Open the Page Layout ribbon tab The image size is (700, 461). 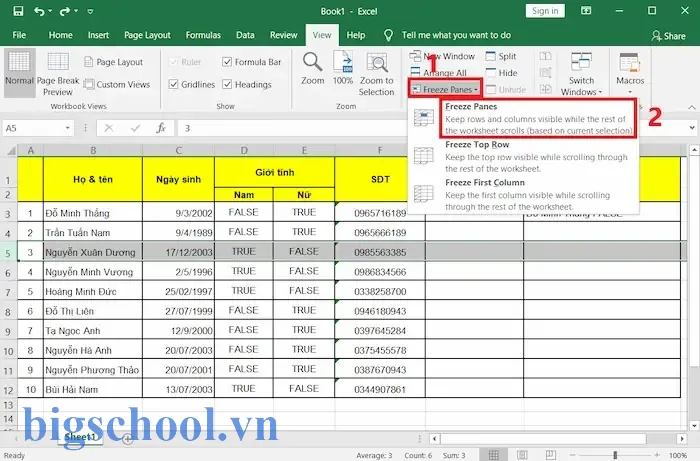(147, 35)
